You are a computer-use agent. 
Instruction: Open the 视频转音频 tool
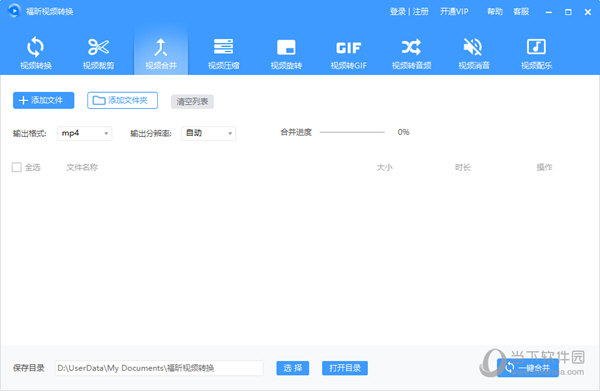click(411, 53)
